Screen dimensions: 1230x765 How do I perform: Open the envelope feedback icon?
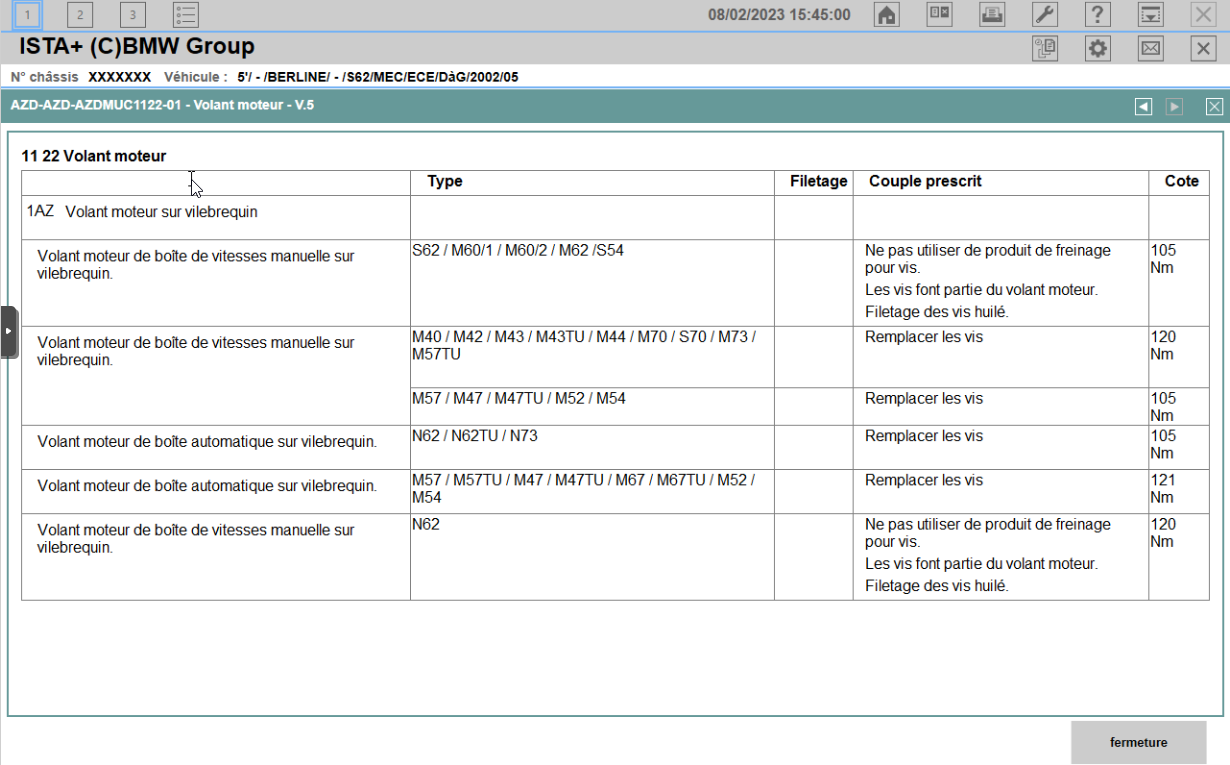[1151, 48]
